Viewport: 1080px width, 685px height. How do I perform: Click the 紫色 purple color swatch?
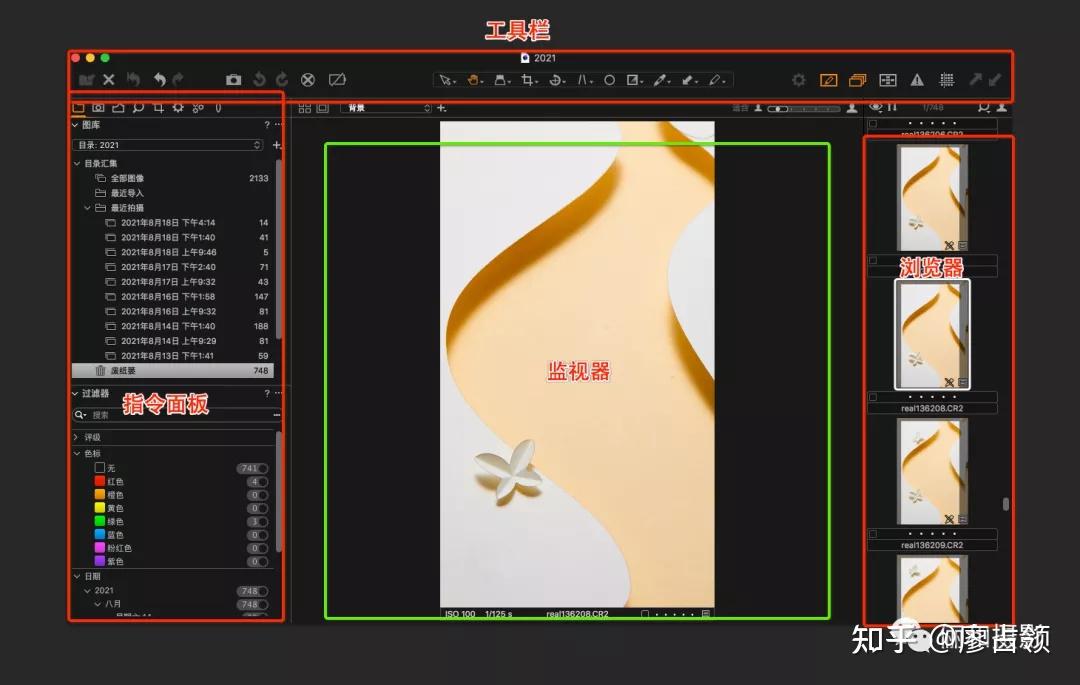pos(99,561)
